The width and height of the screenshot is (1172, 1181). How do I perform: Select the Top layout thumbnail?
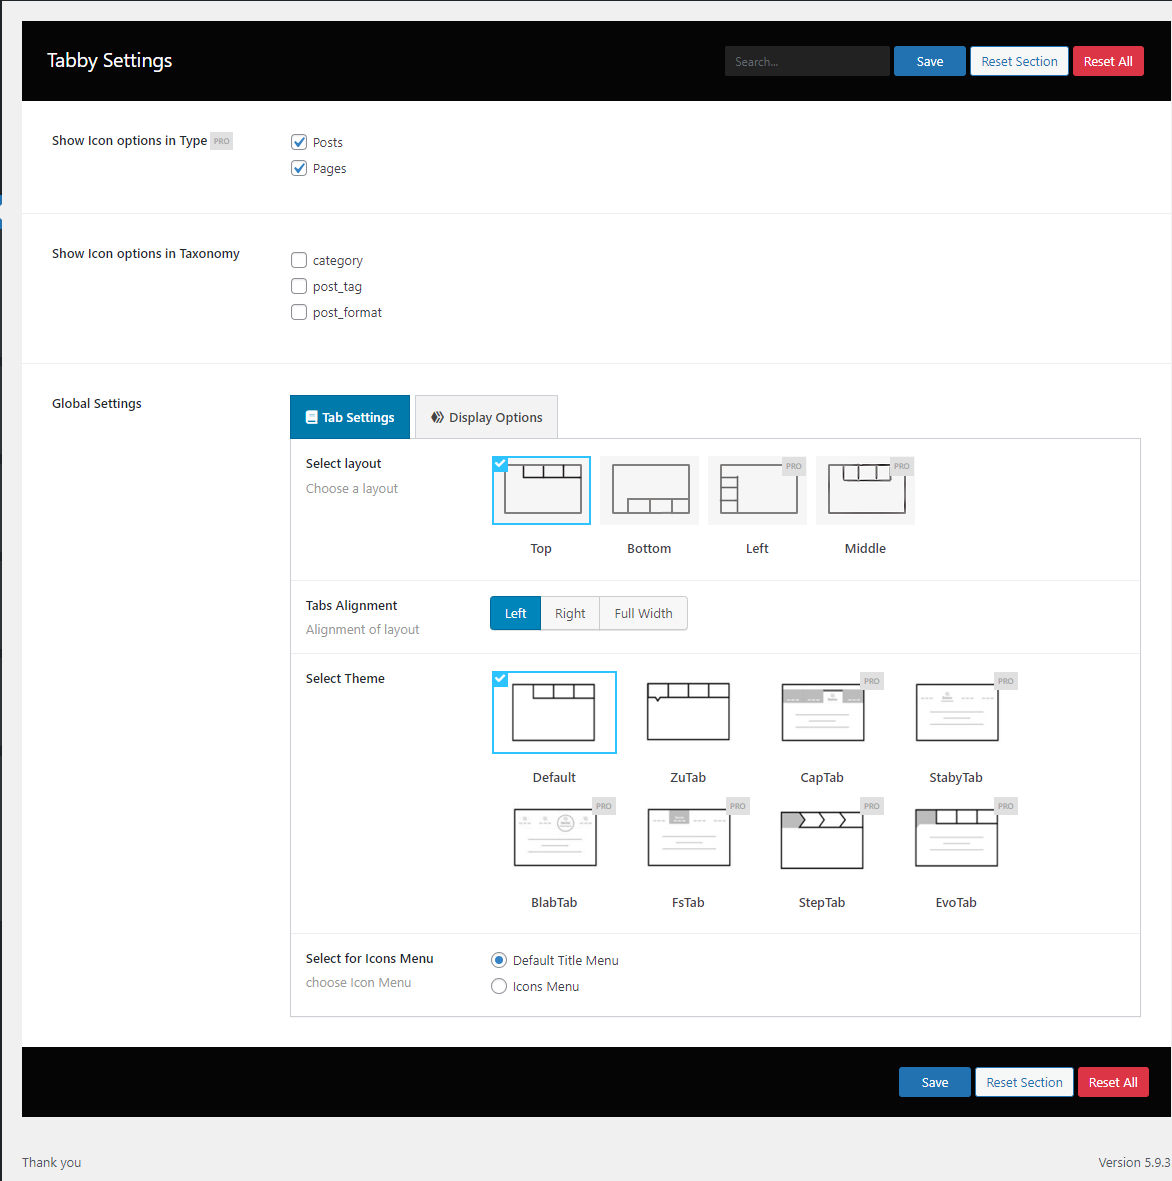(x=541, y=490)
